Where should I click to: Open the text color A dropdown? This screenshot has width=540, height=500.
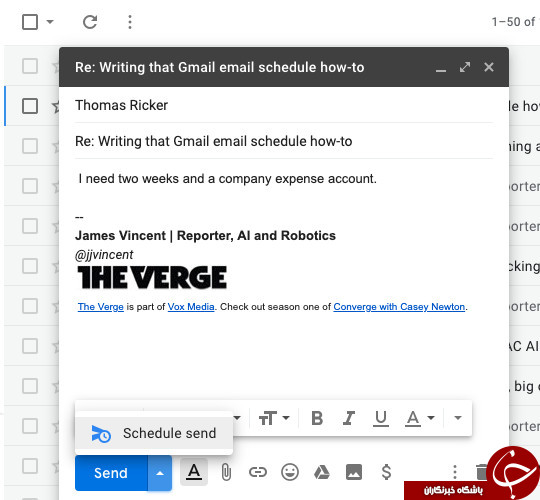(420, 418)
